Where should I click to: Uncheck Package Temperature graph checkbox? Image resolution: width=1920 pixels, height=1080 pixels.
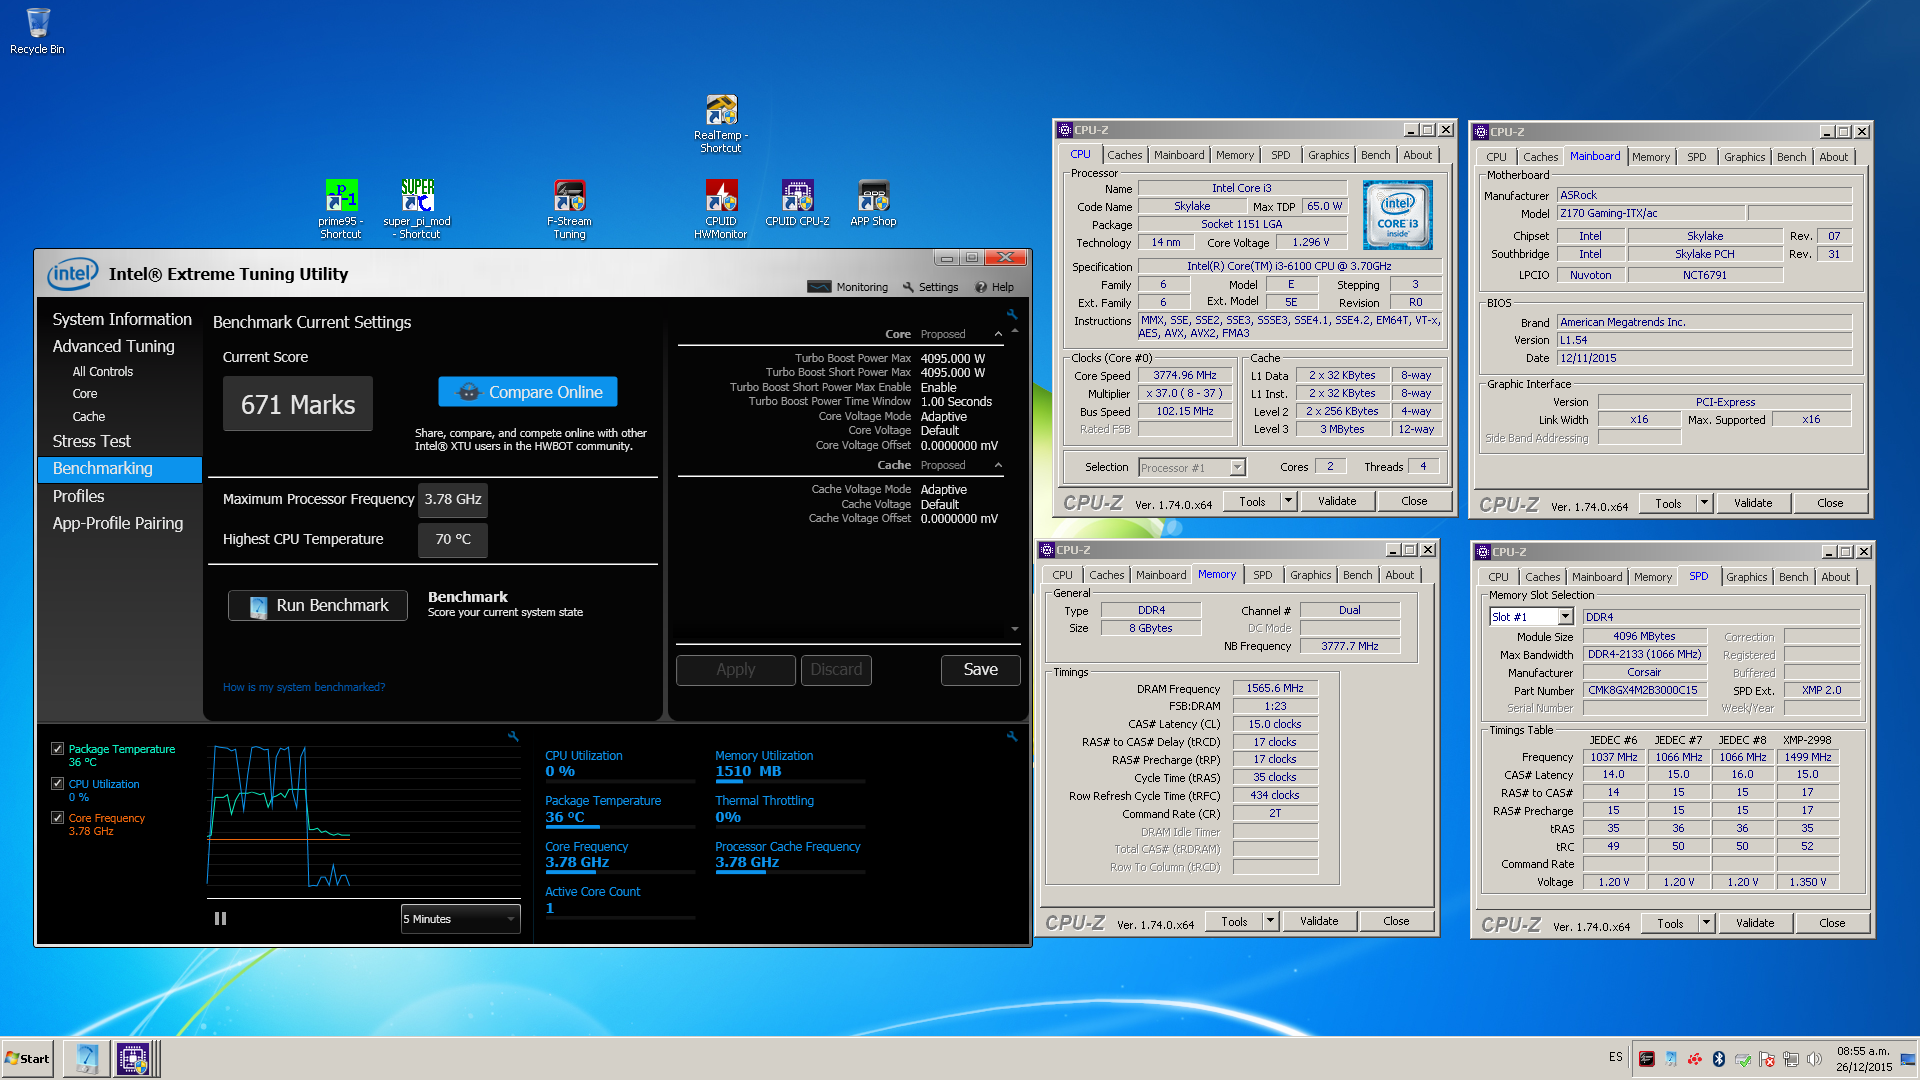[x=58, y=748]
